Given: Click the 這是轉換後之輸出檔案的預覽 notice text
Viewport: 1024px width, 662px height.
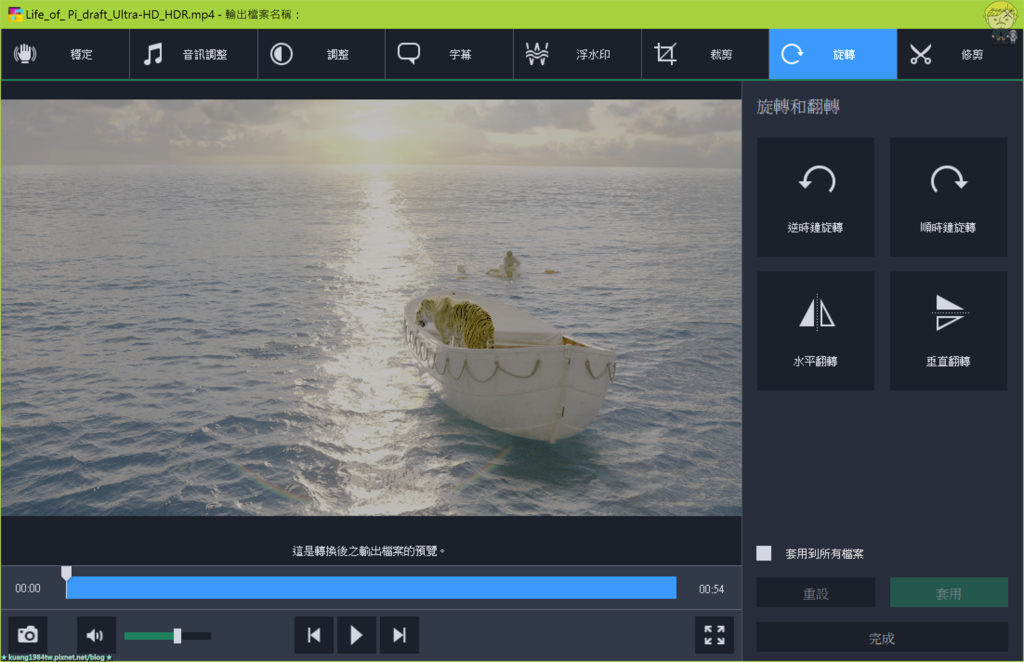Looking at the screenshot, I should point(368,551).
